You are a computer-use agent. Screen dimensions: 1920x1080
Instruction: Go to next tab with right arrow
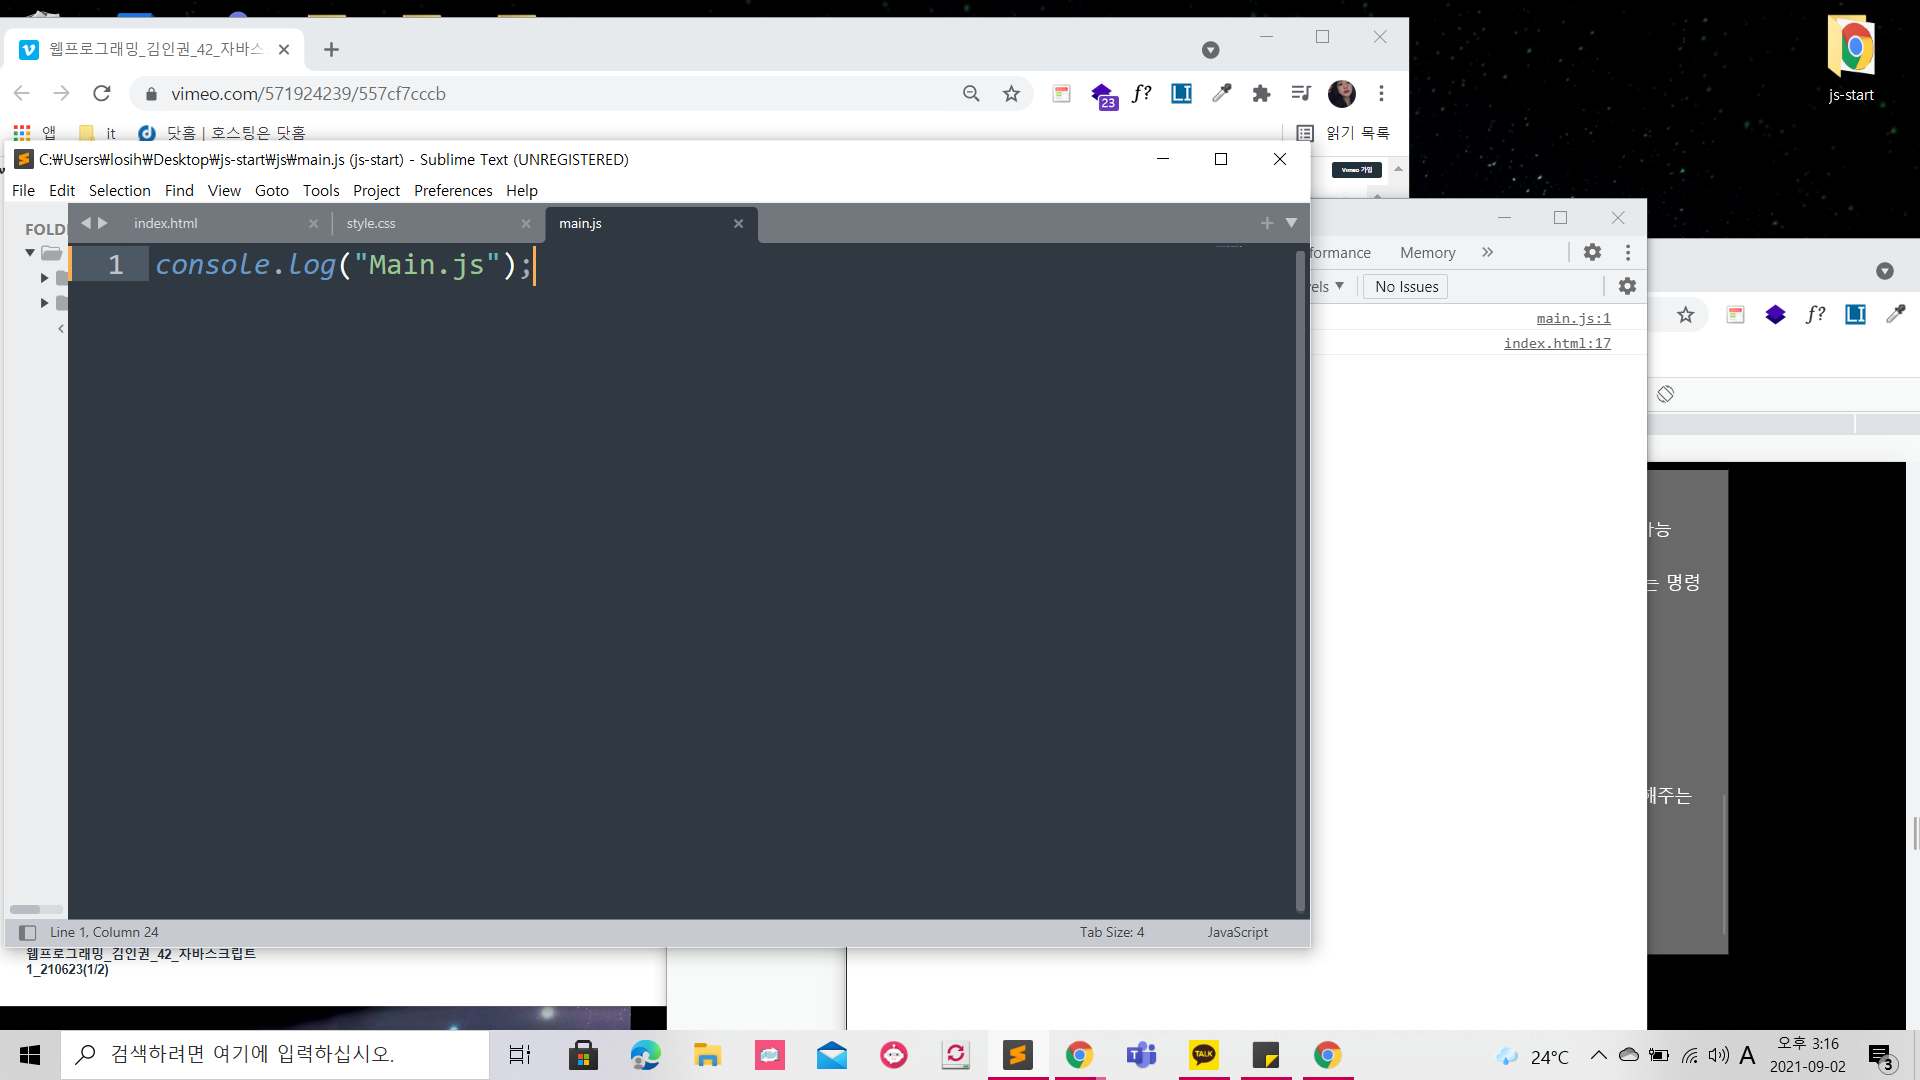[x=102, y=223]
